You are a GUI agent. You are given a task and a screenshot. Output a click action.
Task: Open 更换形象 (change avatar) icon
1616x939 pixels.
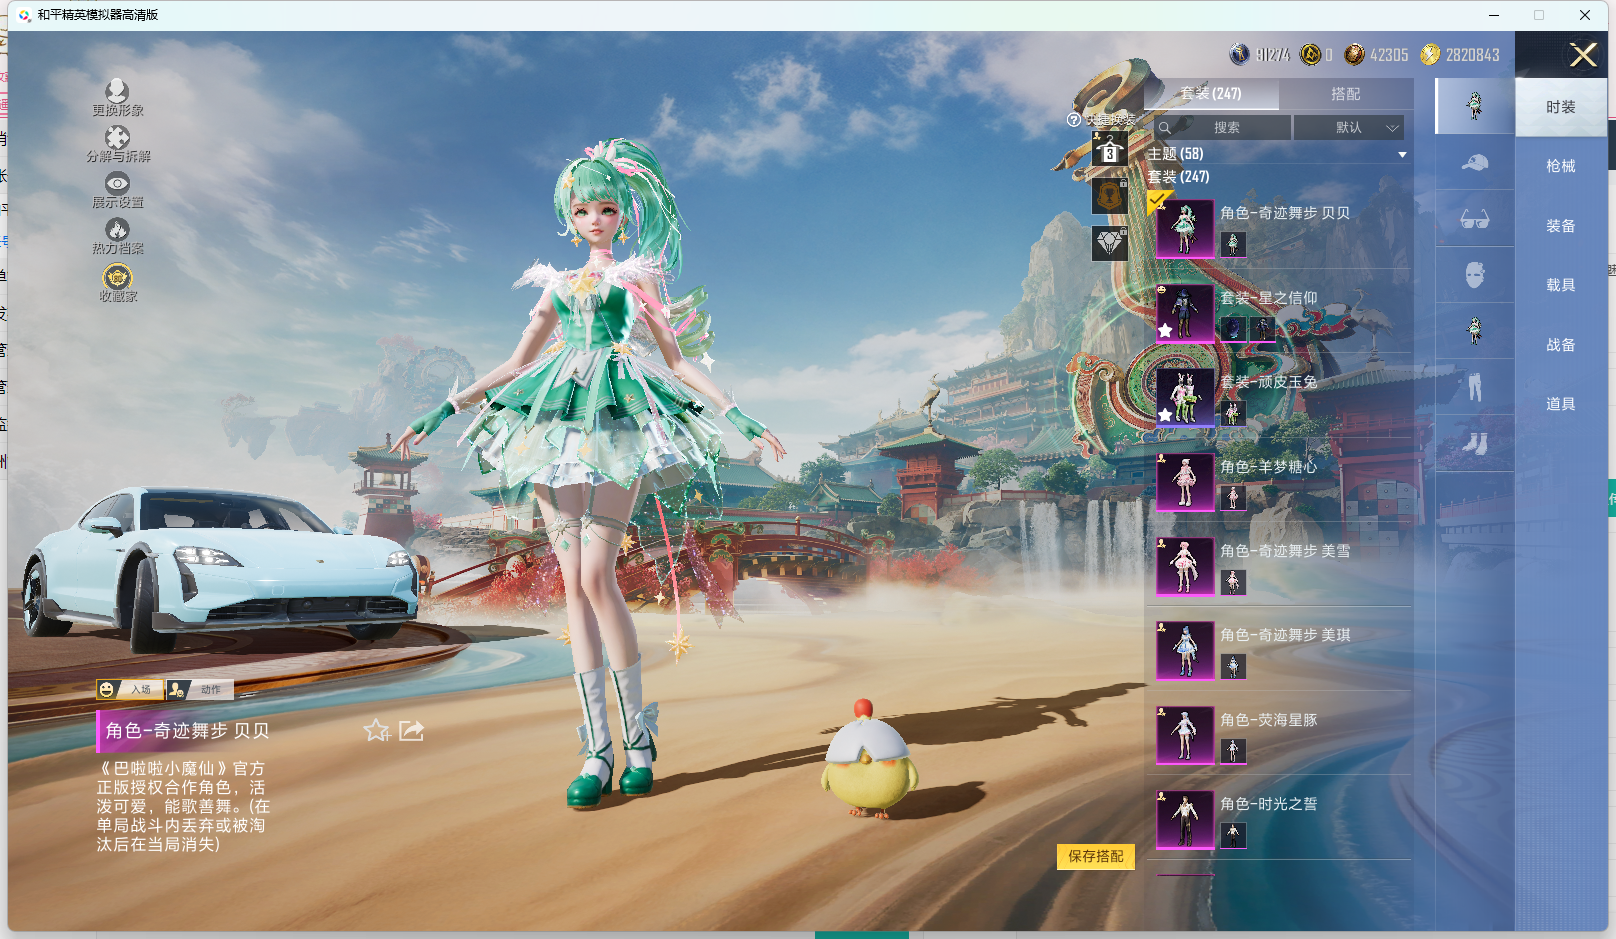click(117, 93)
